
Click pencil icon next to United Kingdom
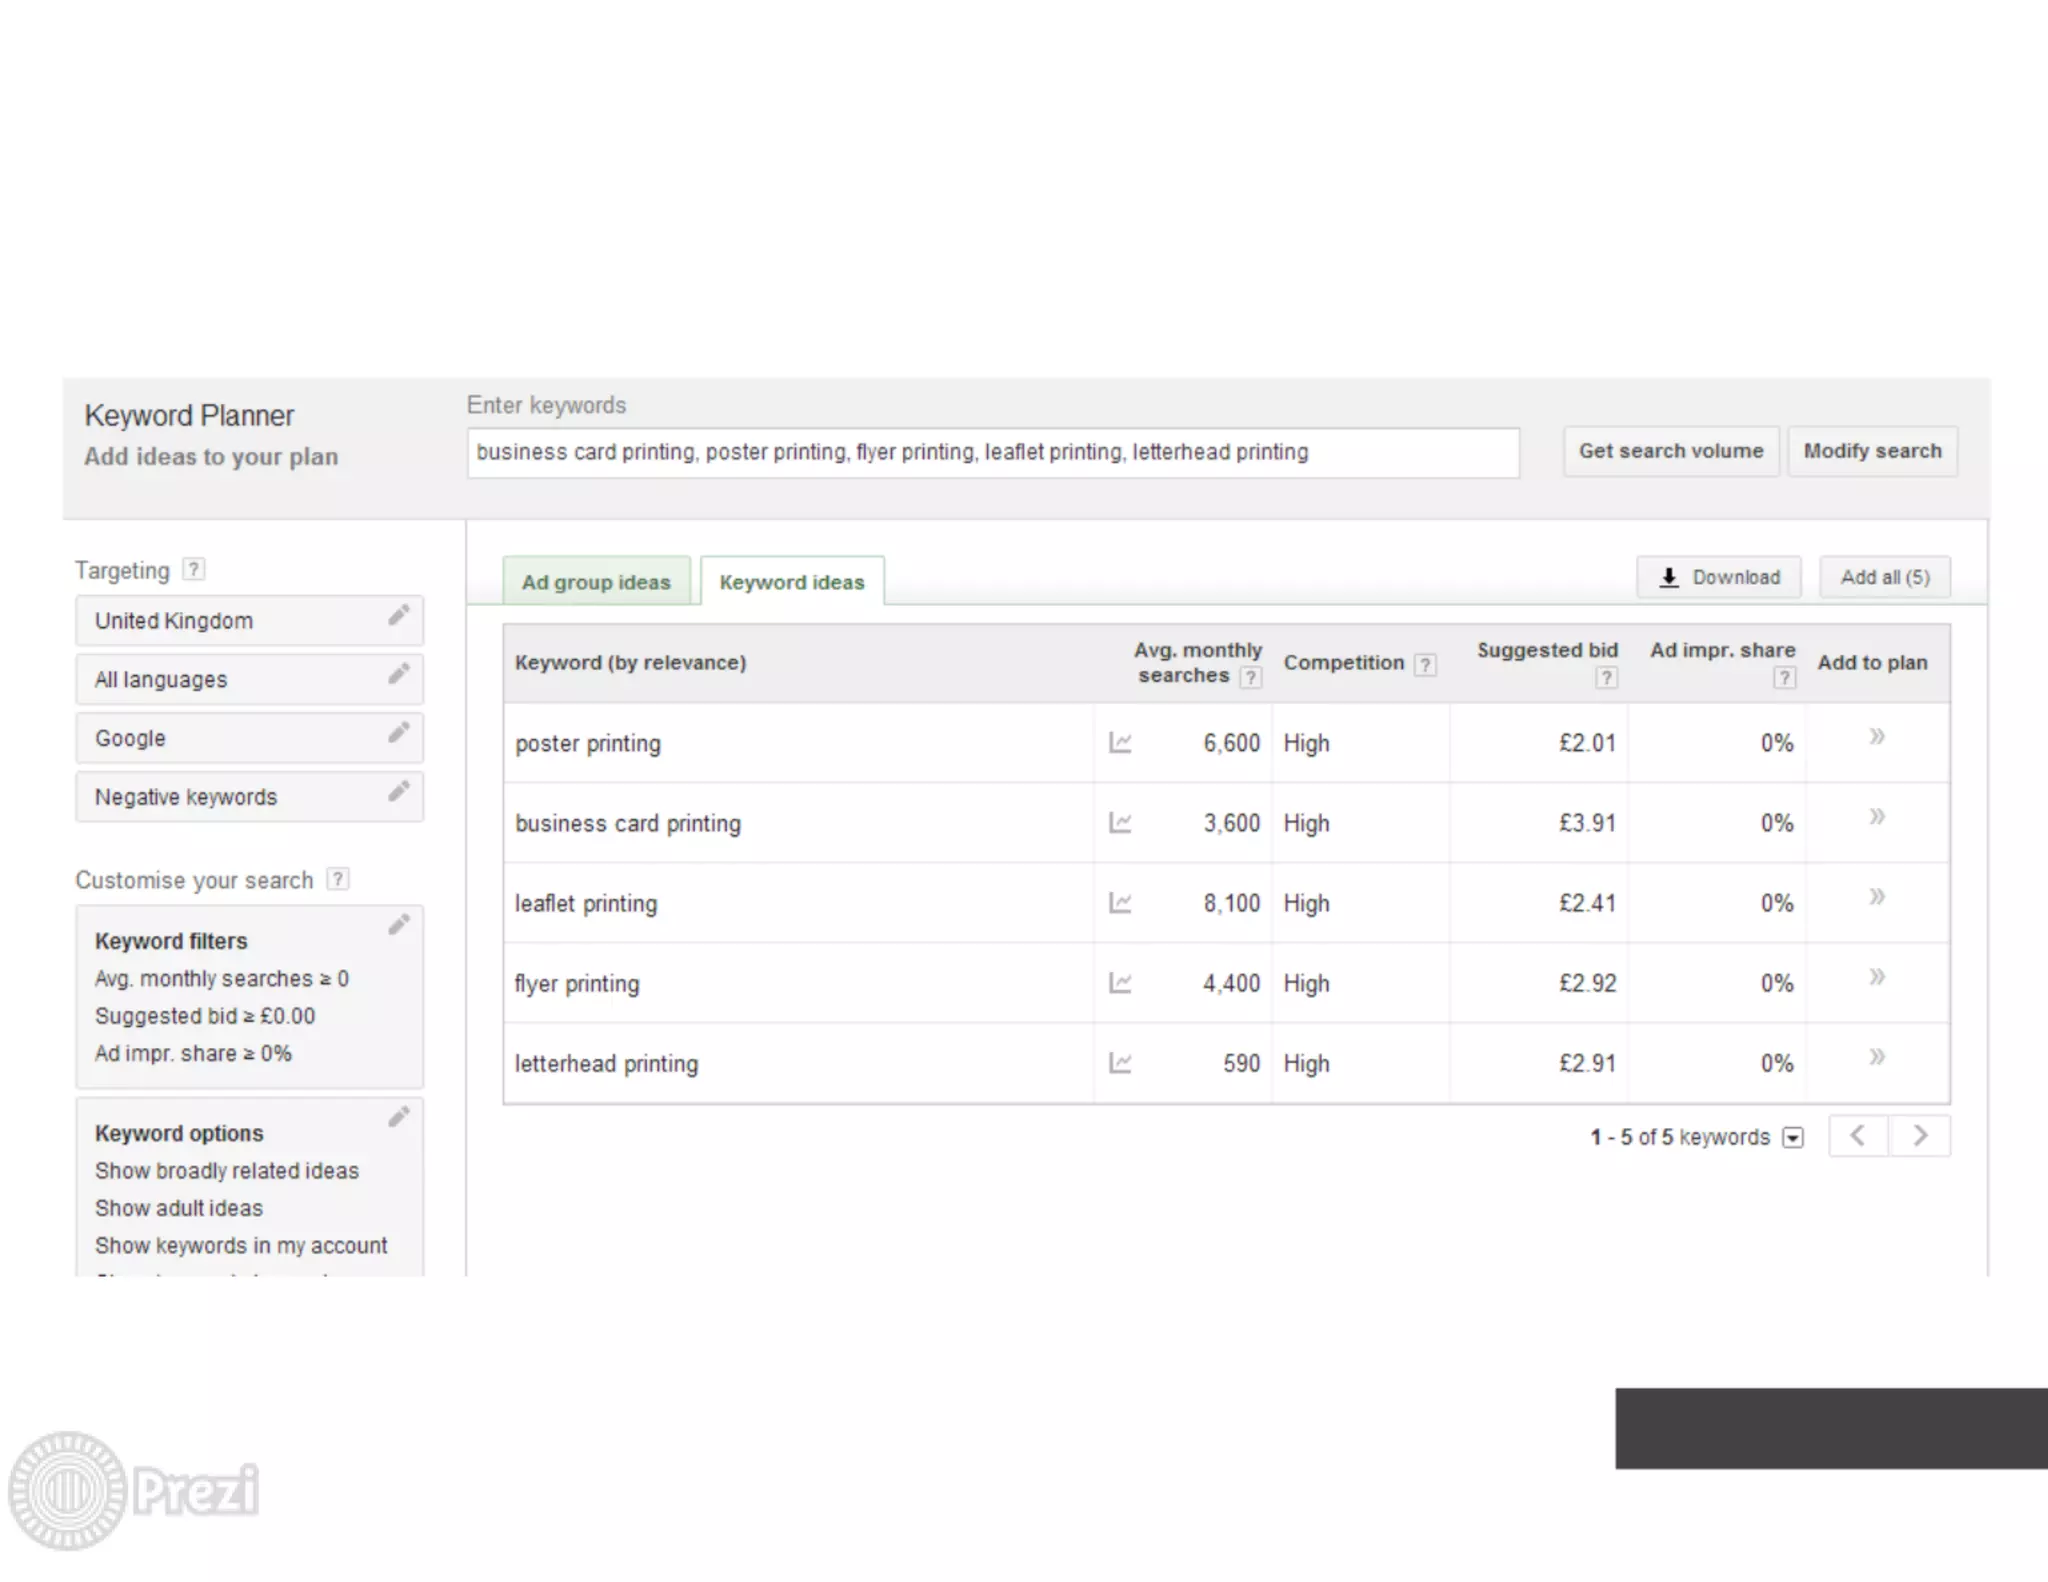click(x=399, y=615)
